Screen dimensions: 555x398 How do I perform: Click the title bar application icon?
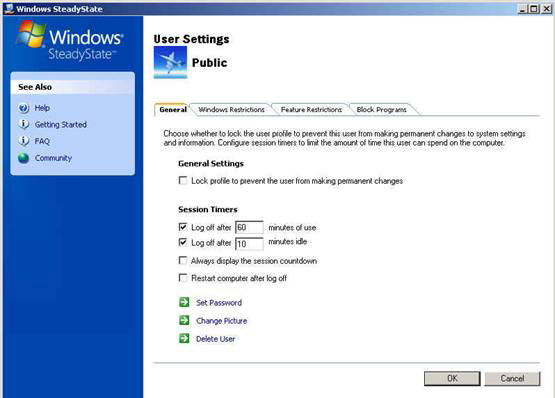(9, 8)
